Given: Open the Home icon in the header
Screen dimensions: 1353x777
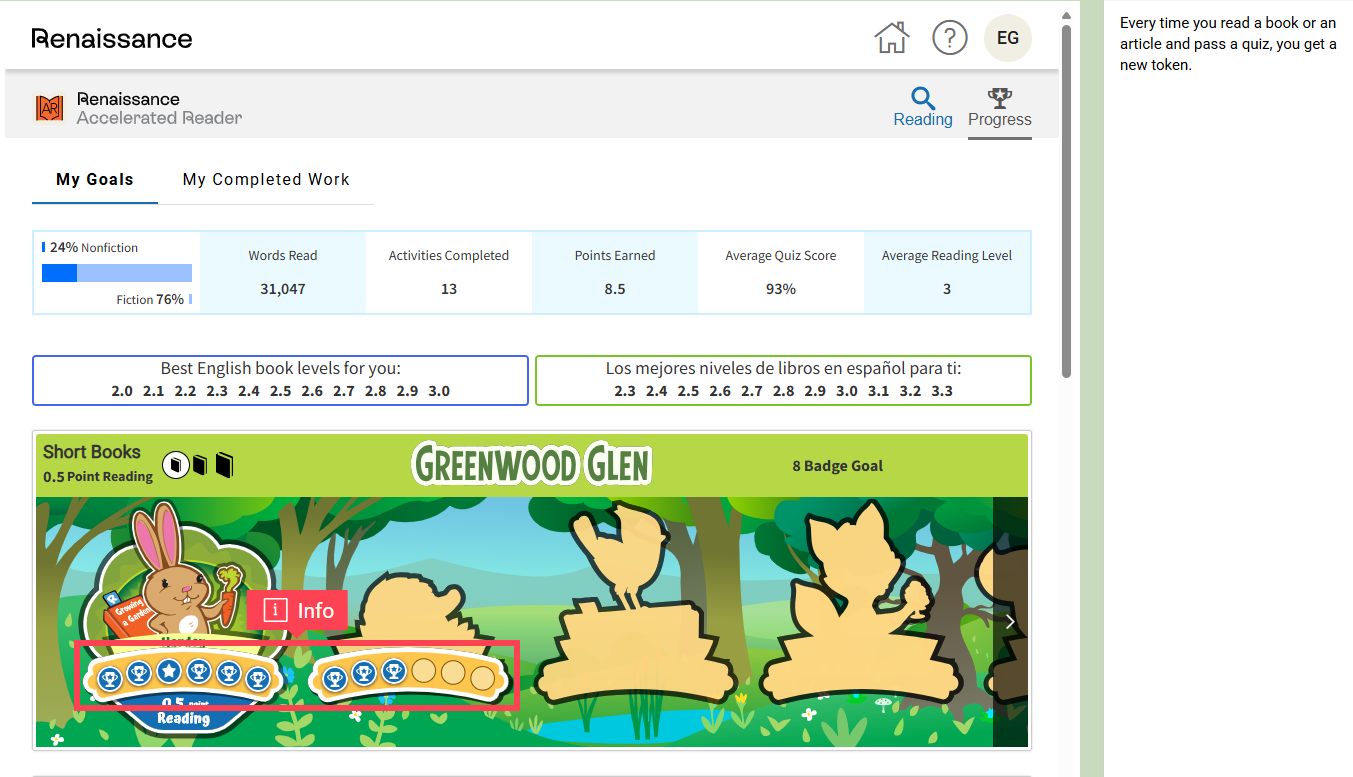Looking at the screenshot, I should tap(891, 37).
